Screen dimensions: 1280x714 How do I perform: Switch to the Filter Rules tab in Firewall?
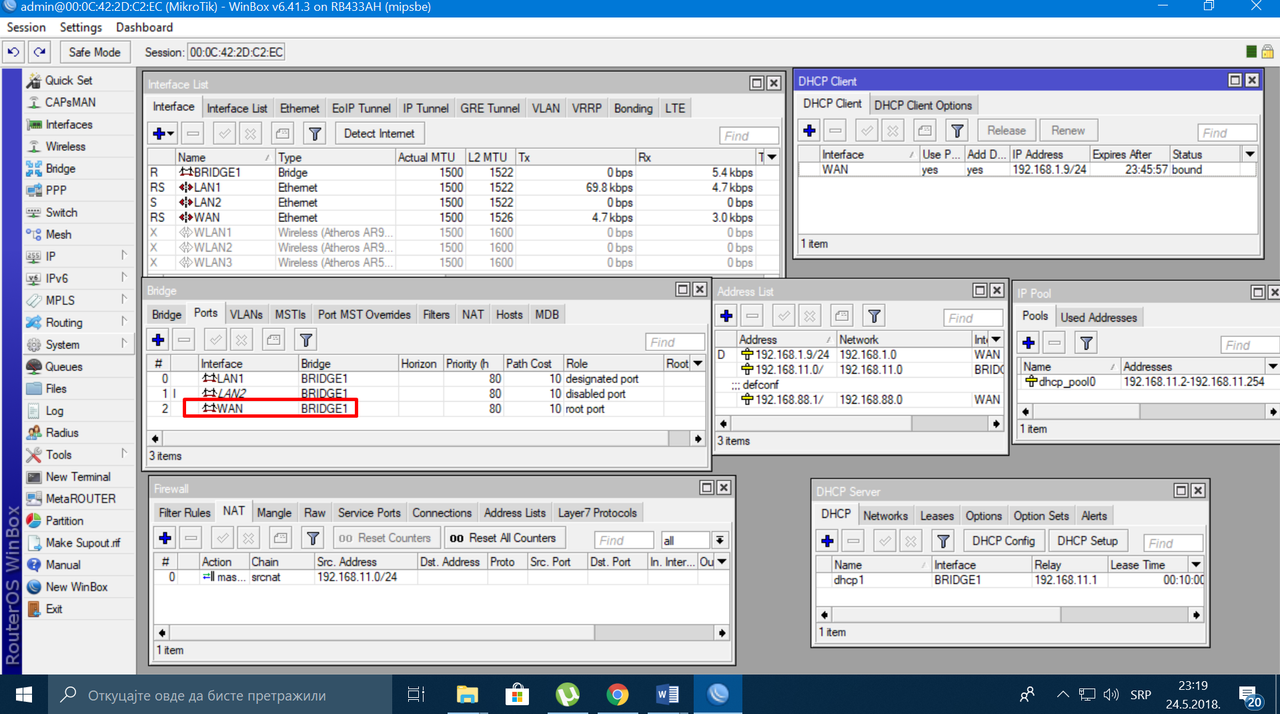pos(185,512)
